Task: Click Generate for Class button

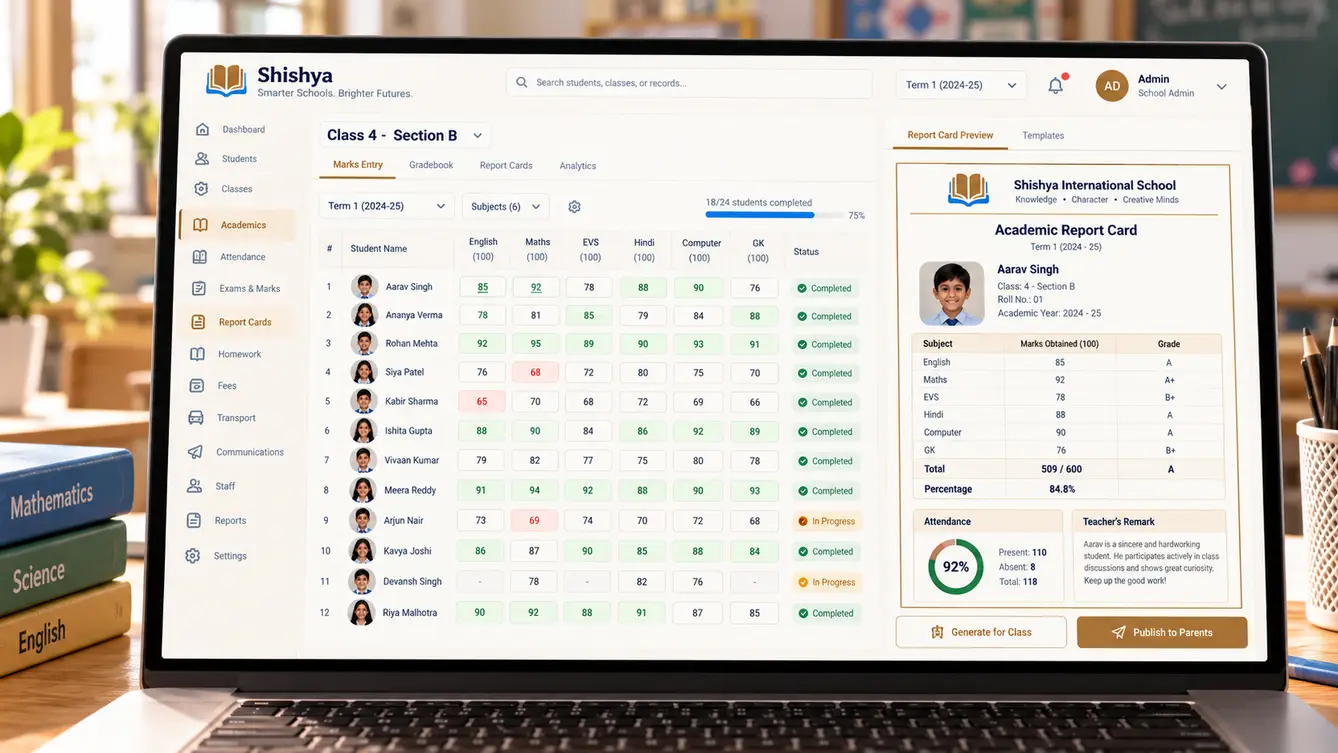Action: 981,632
